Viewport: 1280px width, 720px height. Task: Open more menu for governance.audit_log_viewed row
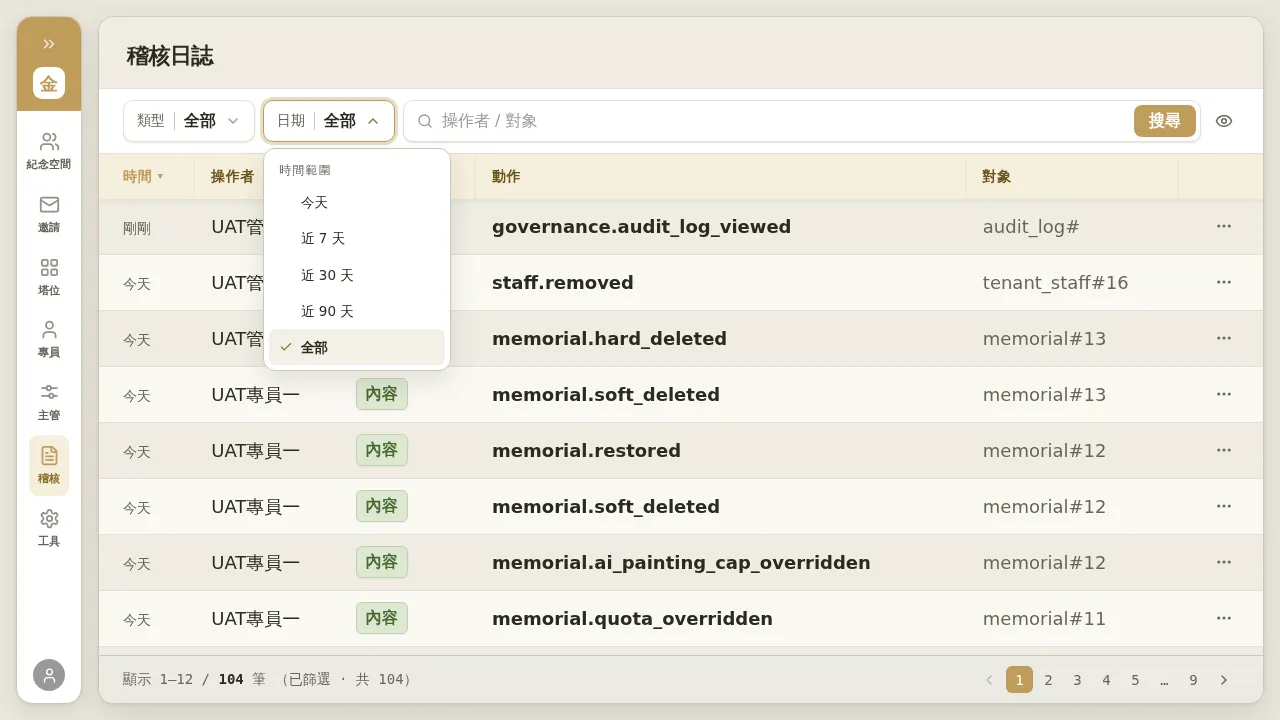pos(1224,226)
